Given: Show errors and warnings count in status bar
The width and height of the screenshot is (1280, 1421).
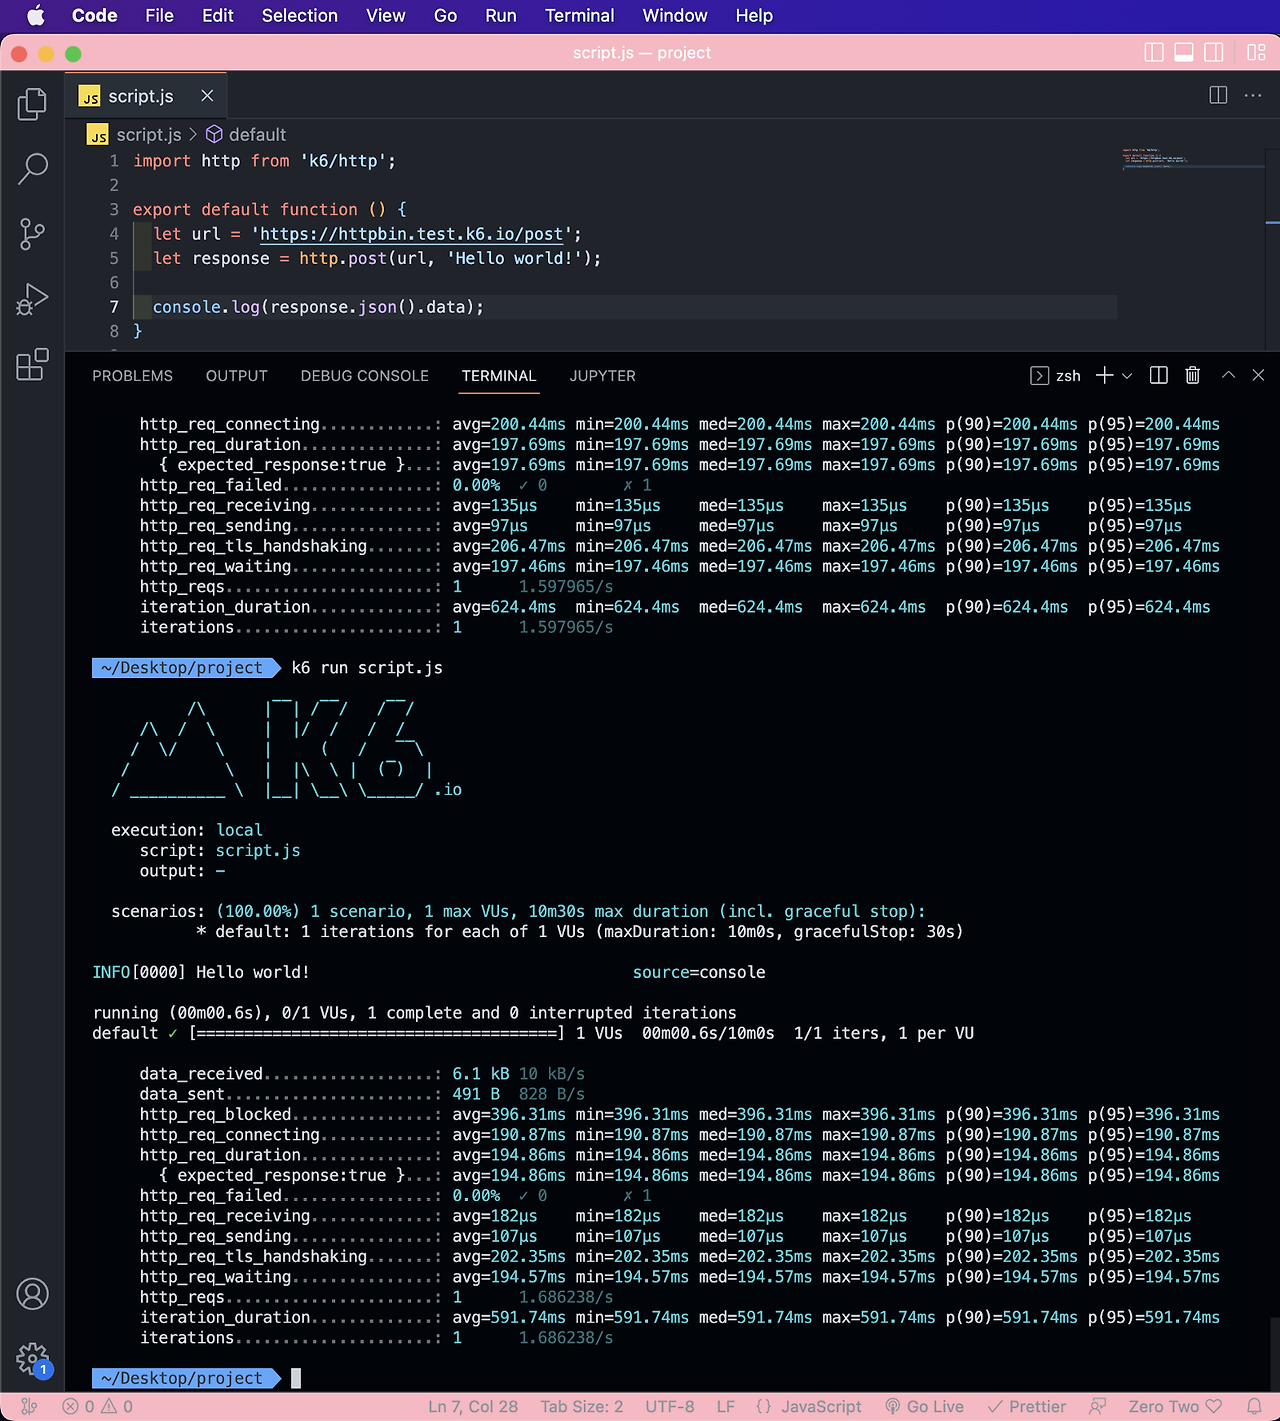Looking at the screenshot, I should 98,1406.
